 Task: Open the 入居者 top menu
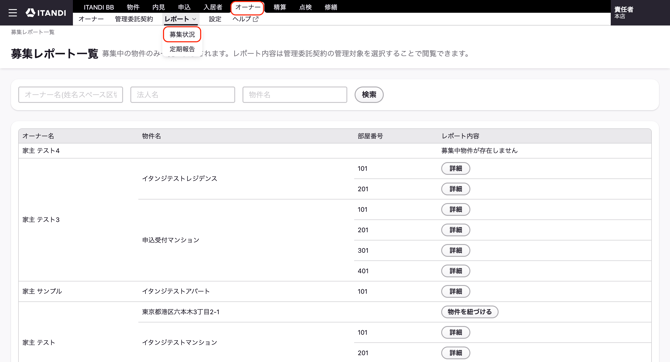click(x=213, y=7)
